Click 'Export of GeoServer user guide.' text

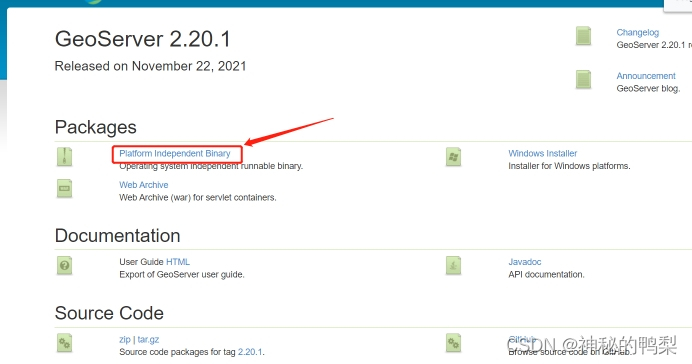182,274
